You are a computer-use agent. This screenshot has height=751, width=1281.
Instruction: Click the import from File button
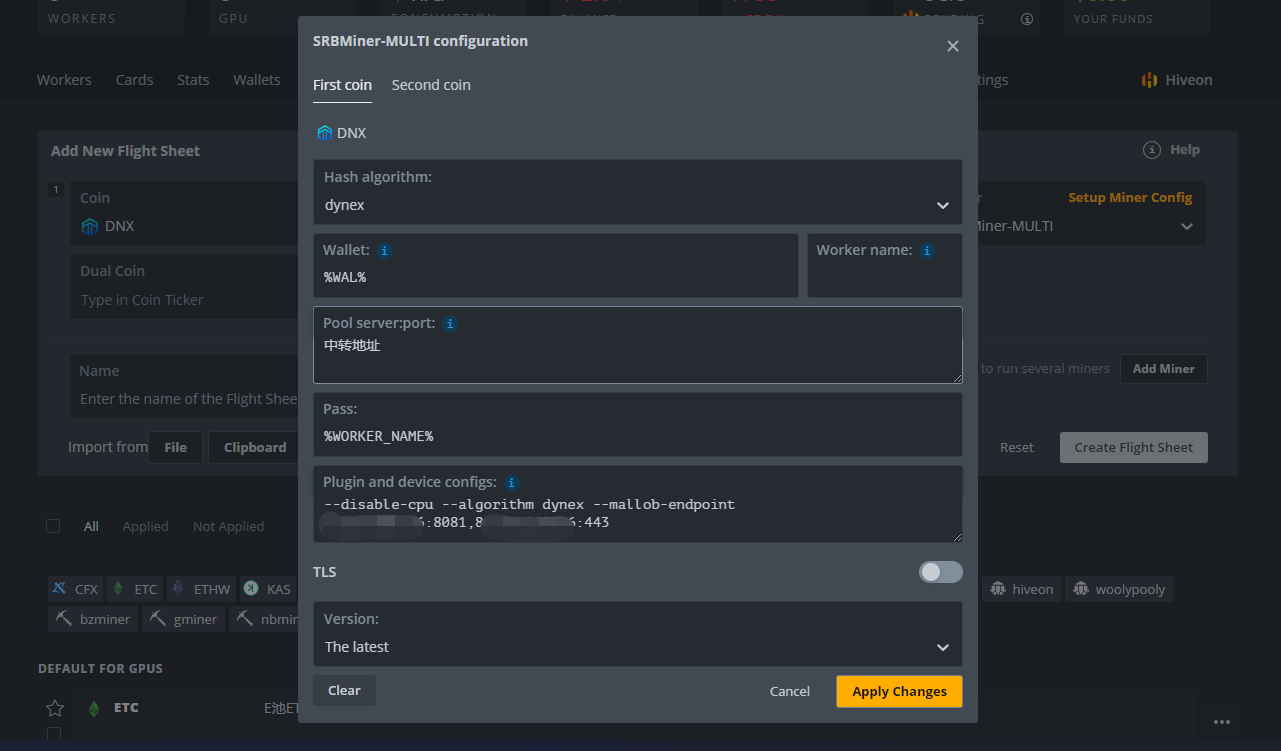pyautogui.click(x=175, y=447)
